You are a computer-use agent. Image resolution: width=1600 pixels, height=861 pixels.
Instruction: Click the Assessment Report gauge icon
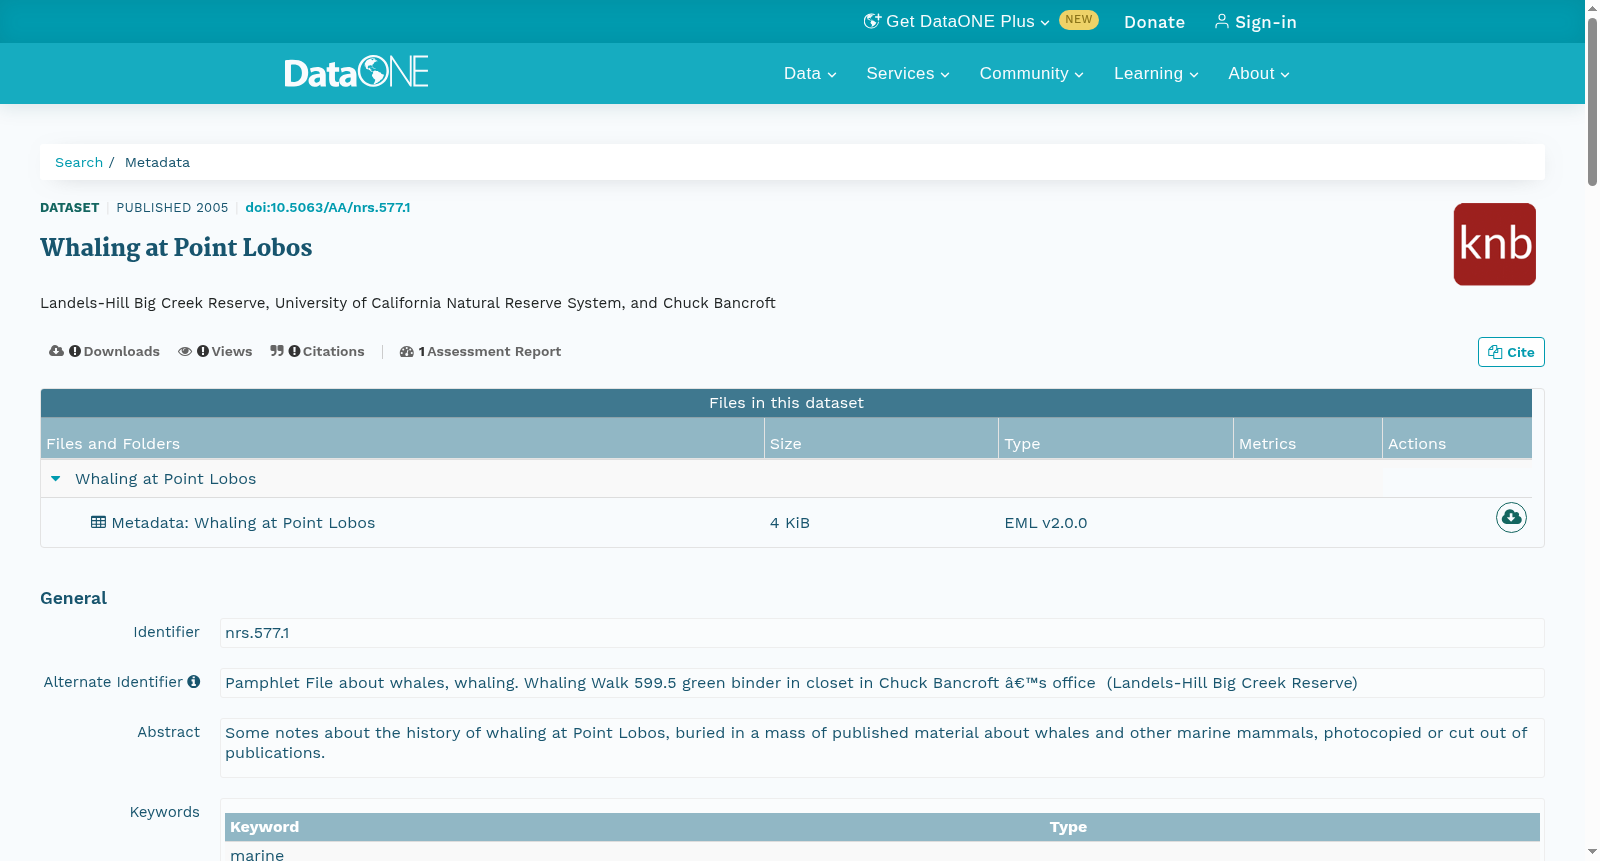407,351
